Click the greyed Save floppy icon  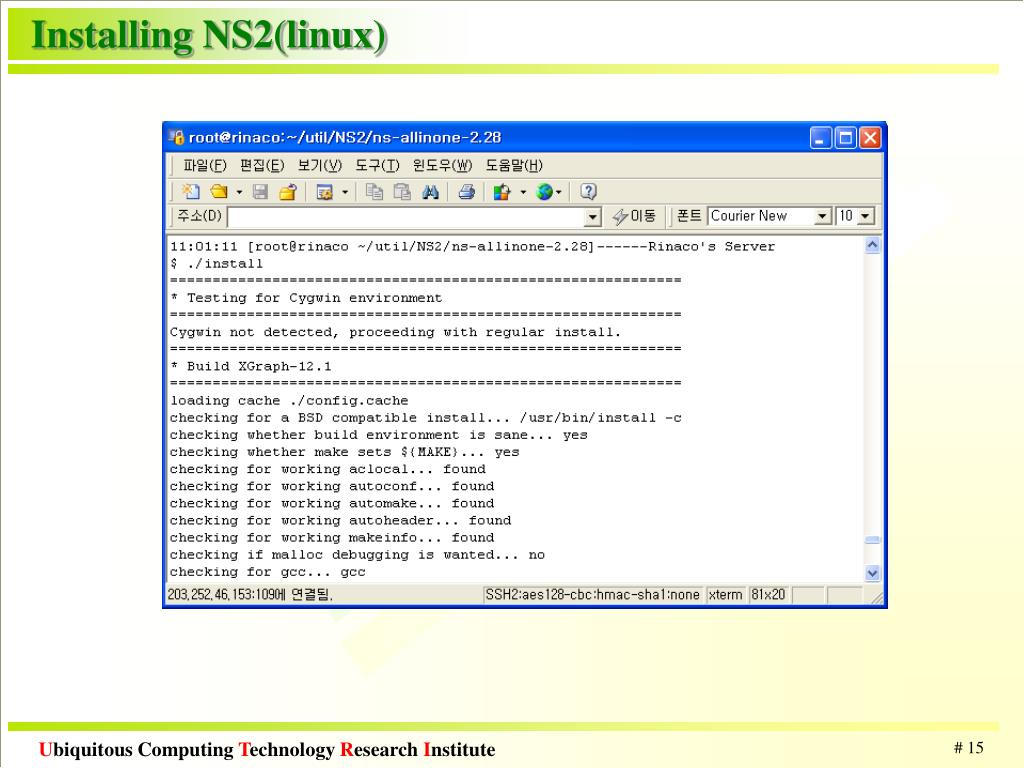[x=260, y=191]
